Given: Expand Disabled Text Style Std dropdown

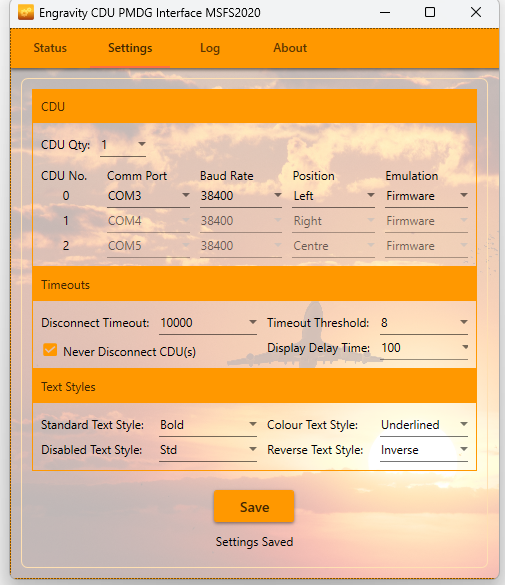Looking at the screenshot, I should coord(208,450).
